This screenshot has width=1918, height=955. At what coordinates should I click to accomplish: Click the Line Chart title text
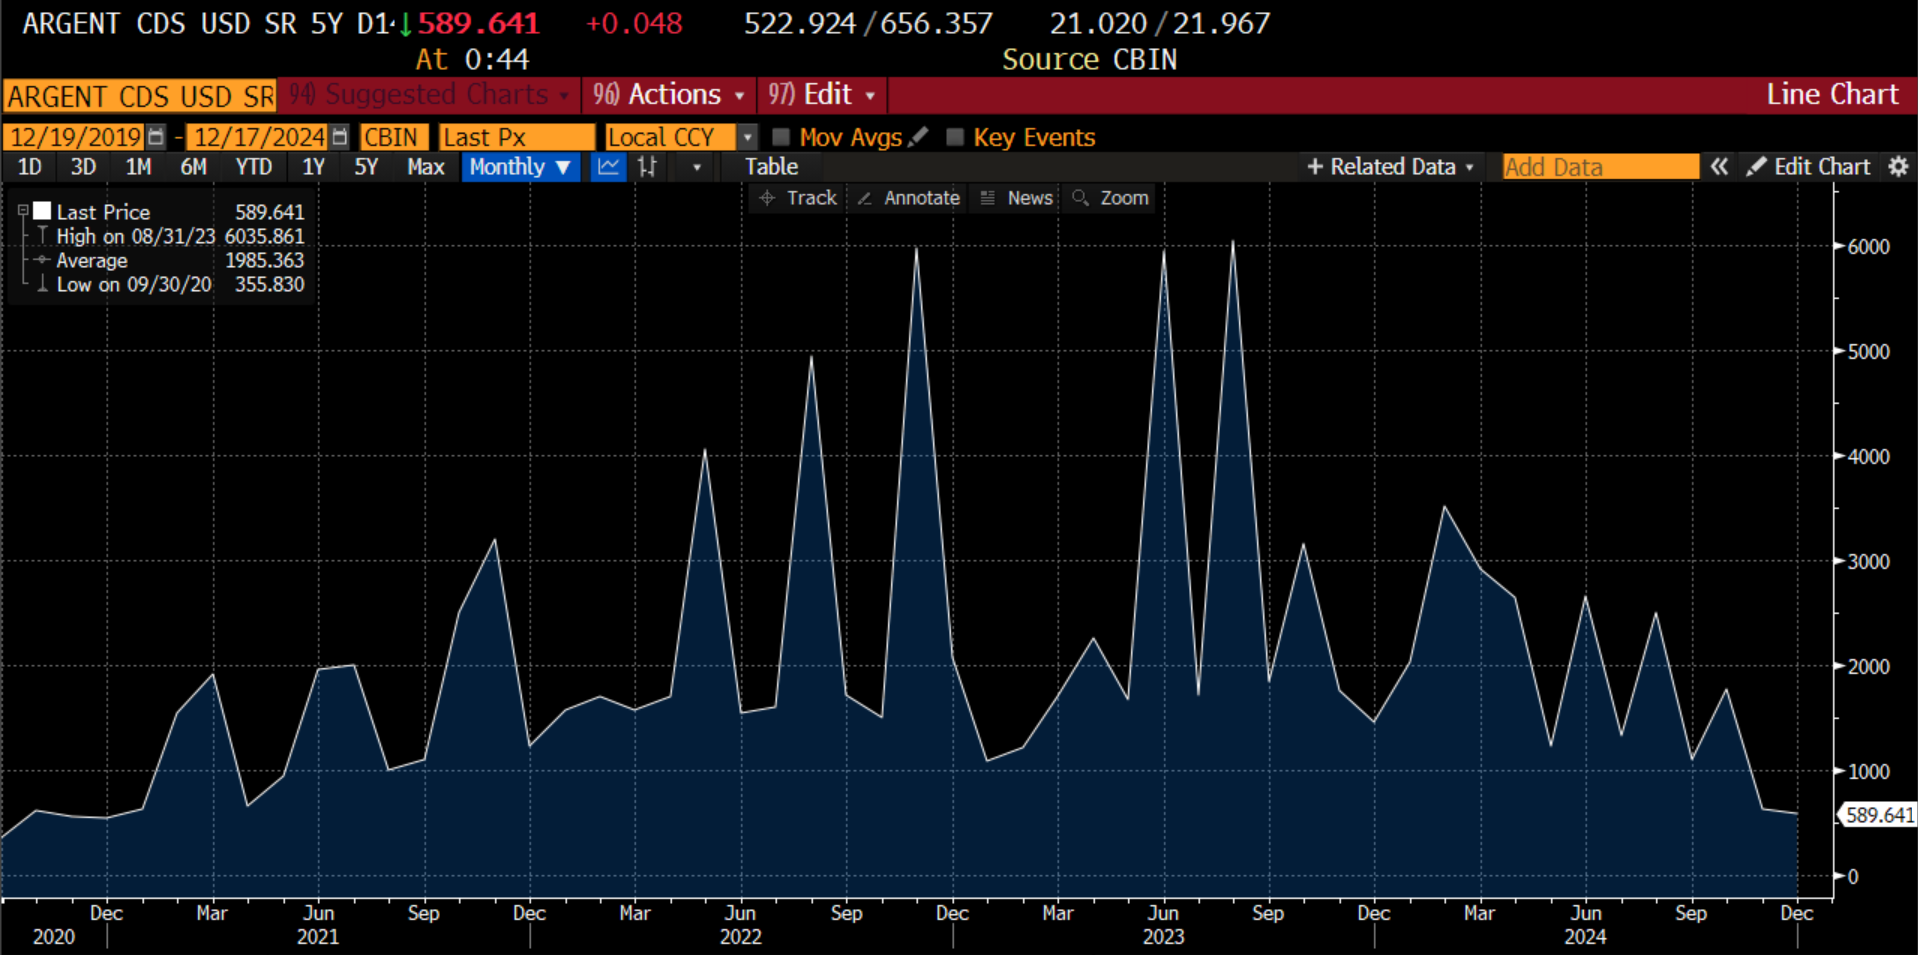(1832, 95)
